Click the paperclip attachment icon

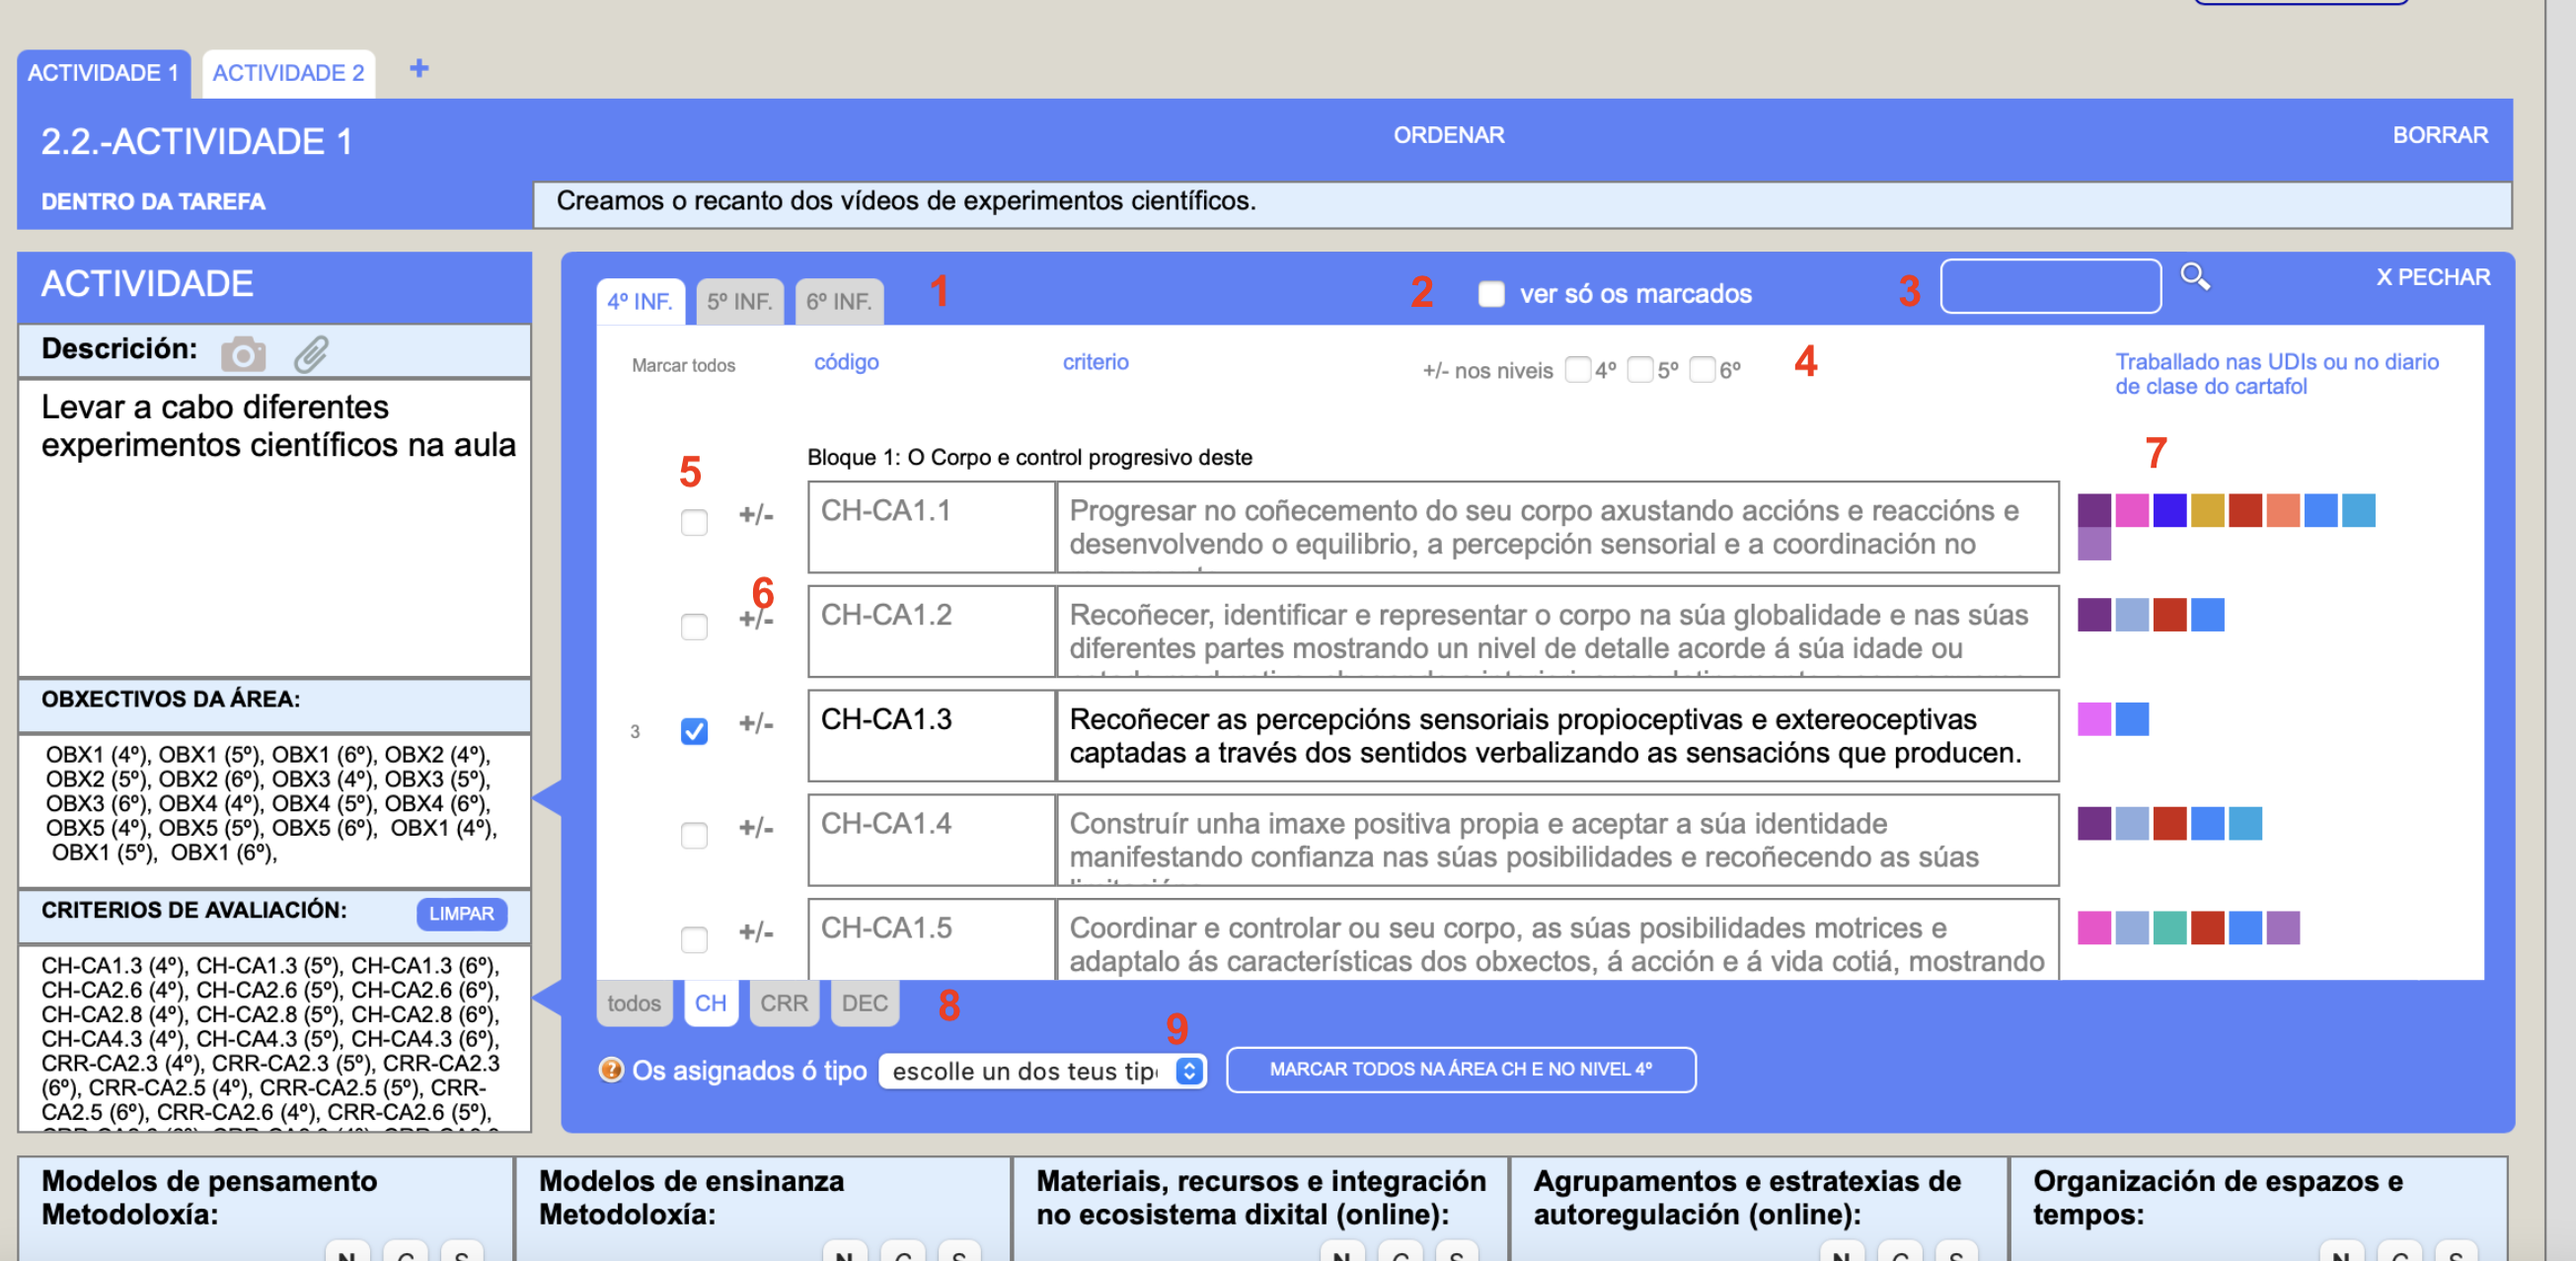click(x=311, y=354)
